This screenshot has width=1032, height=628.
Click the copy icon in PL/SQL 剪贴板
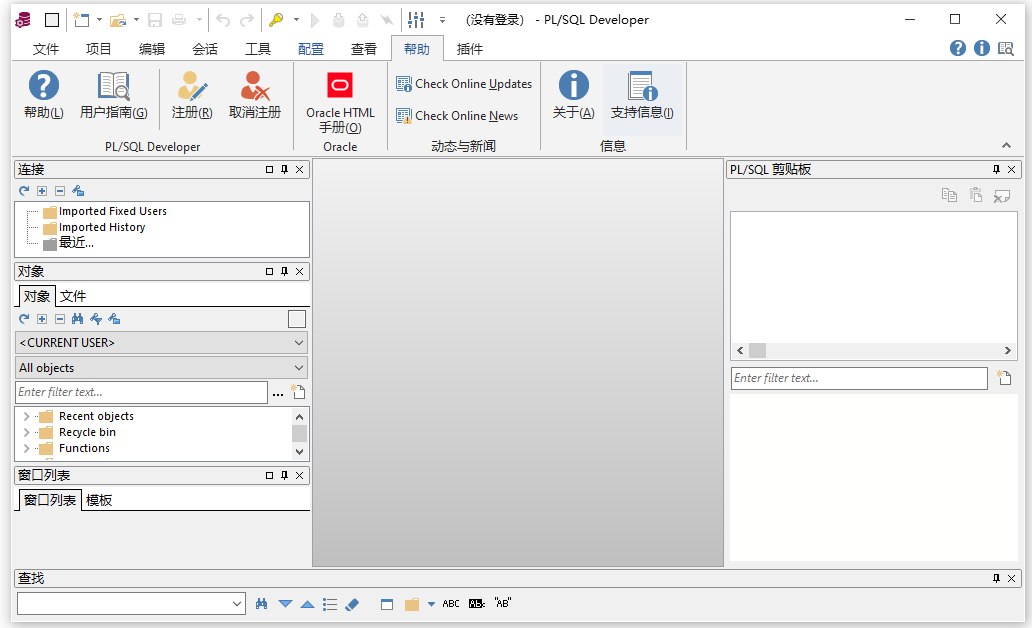coord(949,195)
